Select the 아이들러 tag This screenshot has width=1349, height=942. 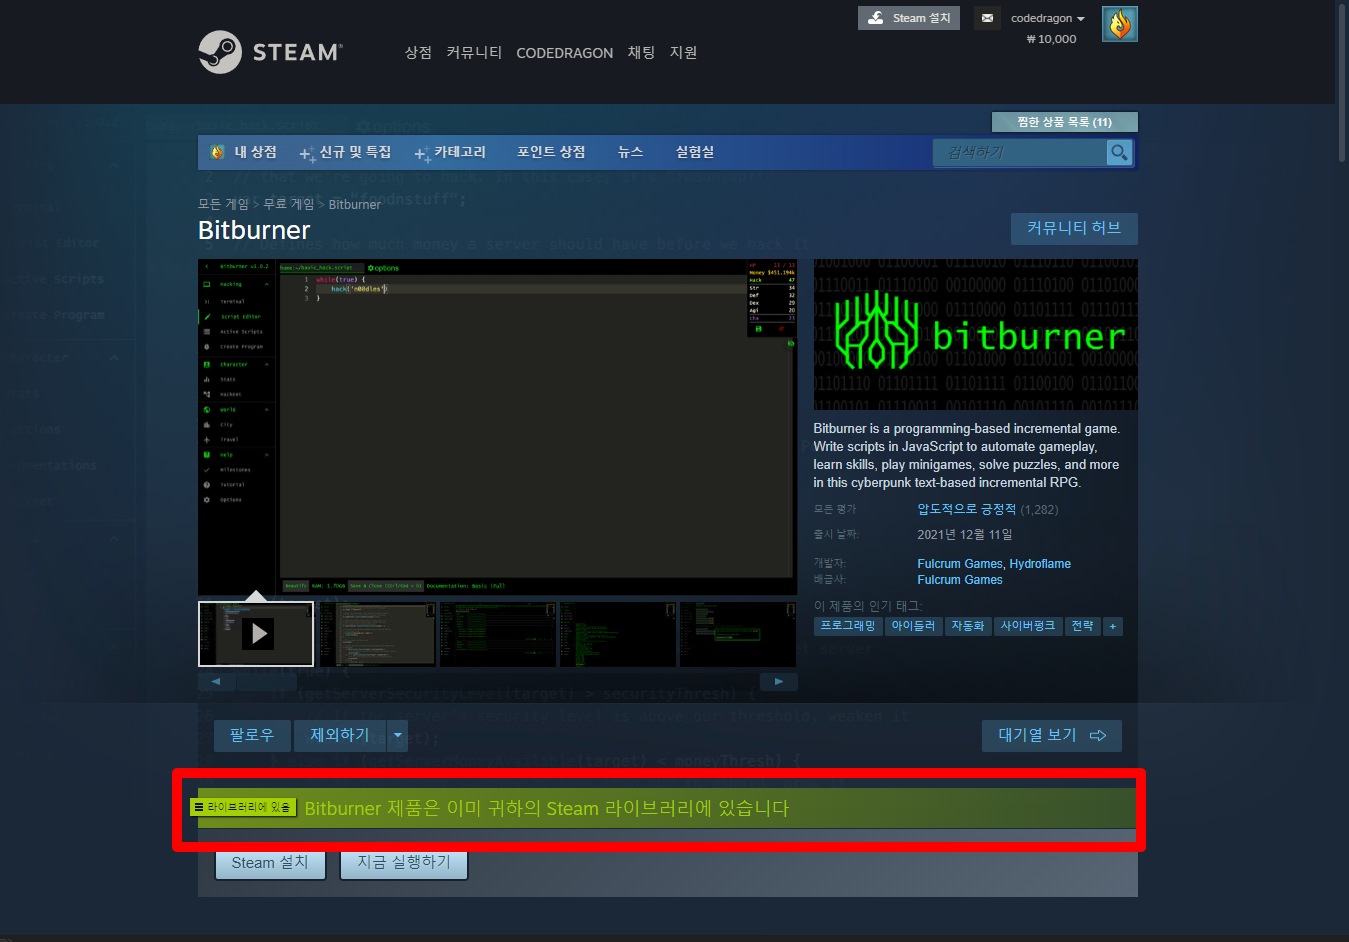coord(913,626)
